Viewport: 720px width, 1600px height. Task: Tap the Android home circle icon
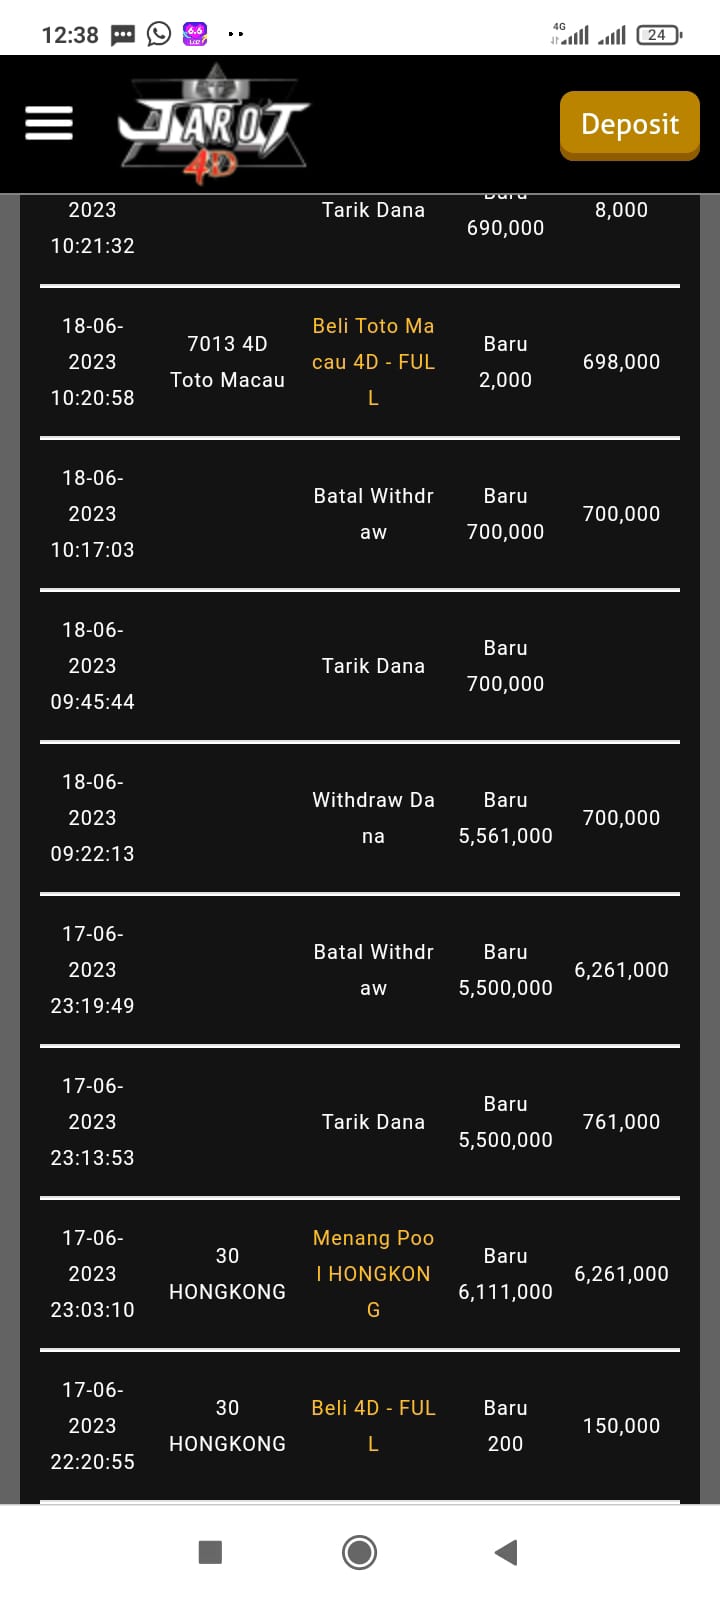(359, 1552)
